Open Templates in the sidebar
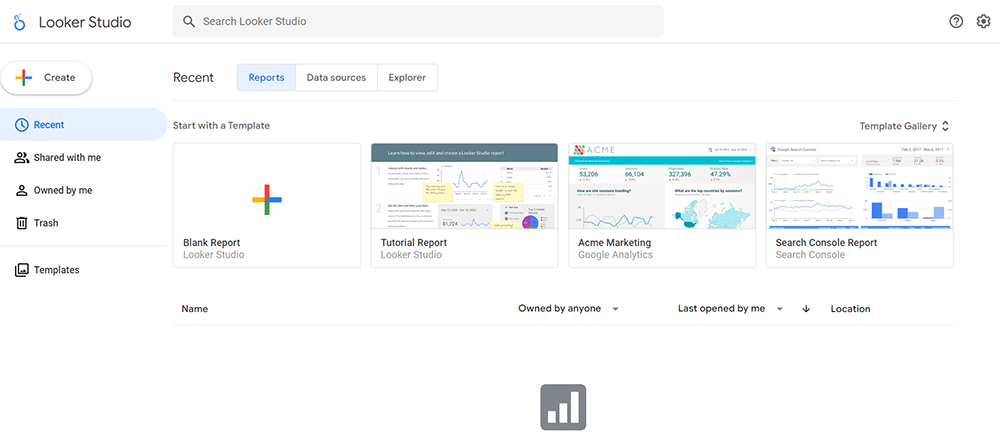 click(x=84, y=270)
